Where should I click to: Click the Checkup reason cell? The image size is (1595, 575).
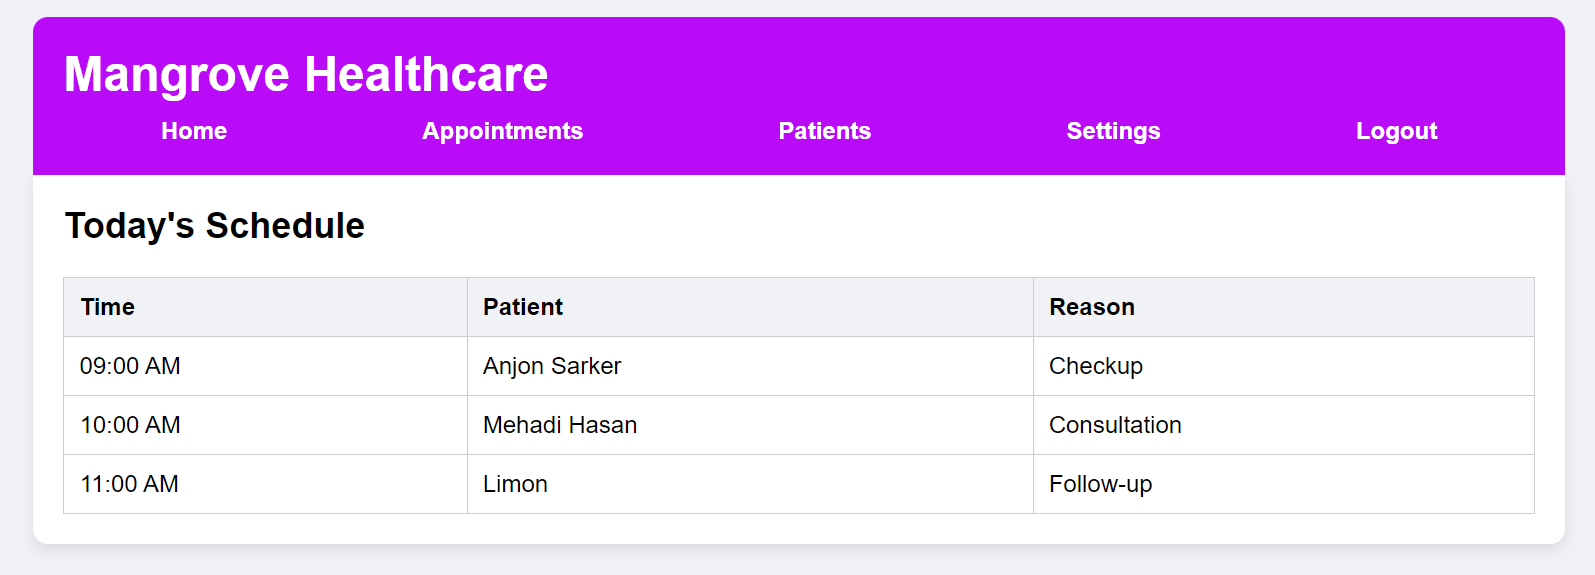[1096, 366]
